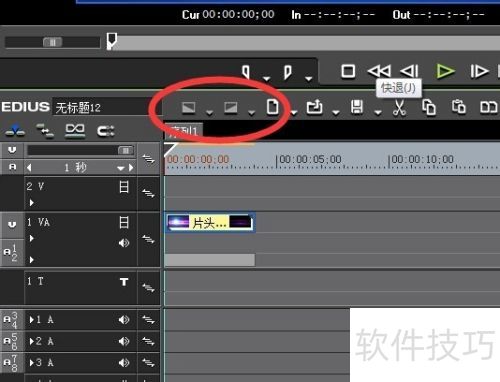This screenshot has height=382, width=500.
Task: Click the second transition icon
Action: [231, 108]
